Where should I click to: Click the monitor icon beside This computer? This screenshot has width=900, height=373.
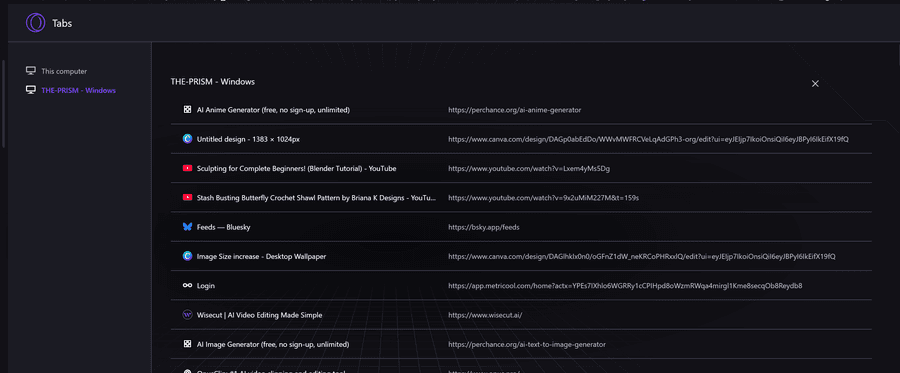(x=31, y=71)
